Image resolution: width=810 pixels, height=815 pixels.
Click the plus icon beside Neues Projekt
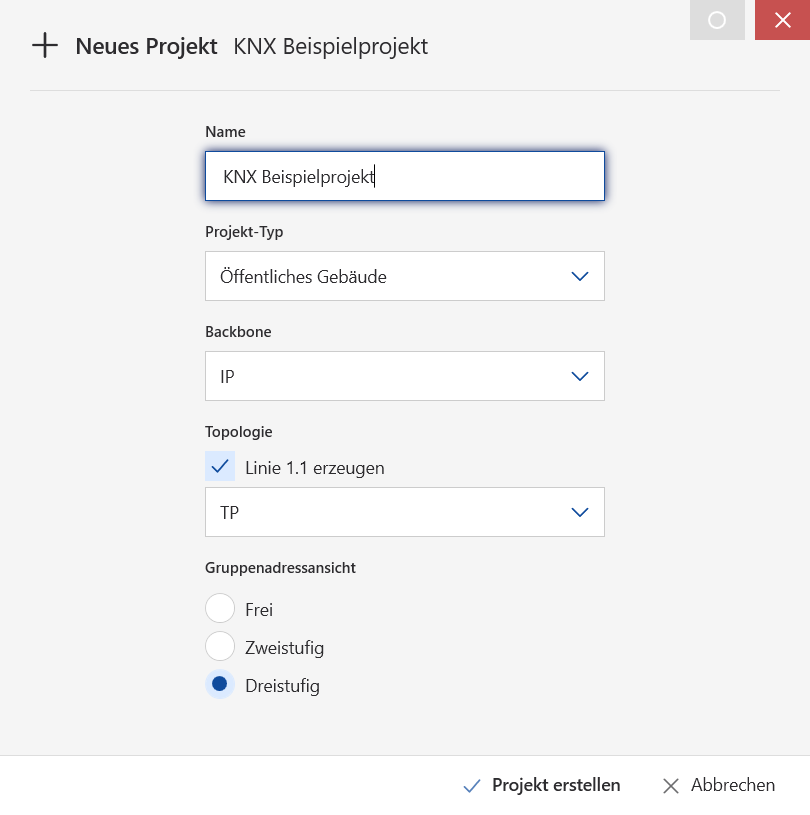45,46
